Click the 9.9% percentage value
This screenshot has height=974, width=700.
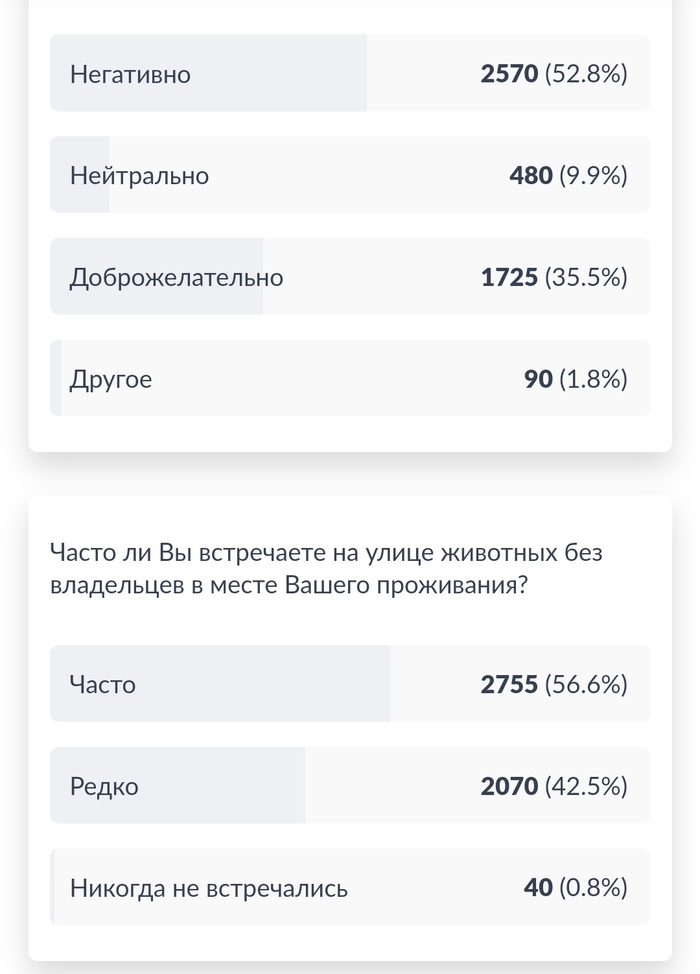pos(593,176)
